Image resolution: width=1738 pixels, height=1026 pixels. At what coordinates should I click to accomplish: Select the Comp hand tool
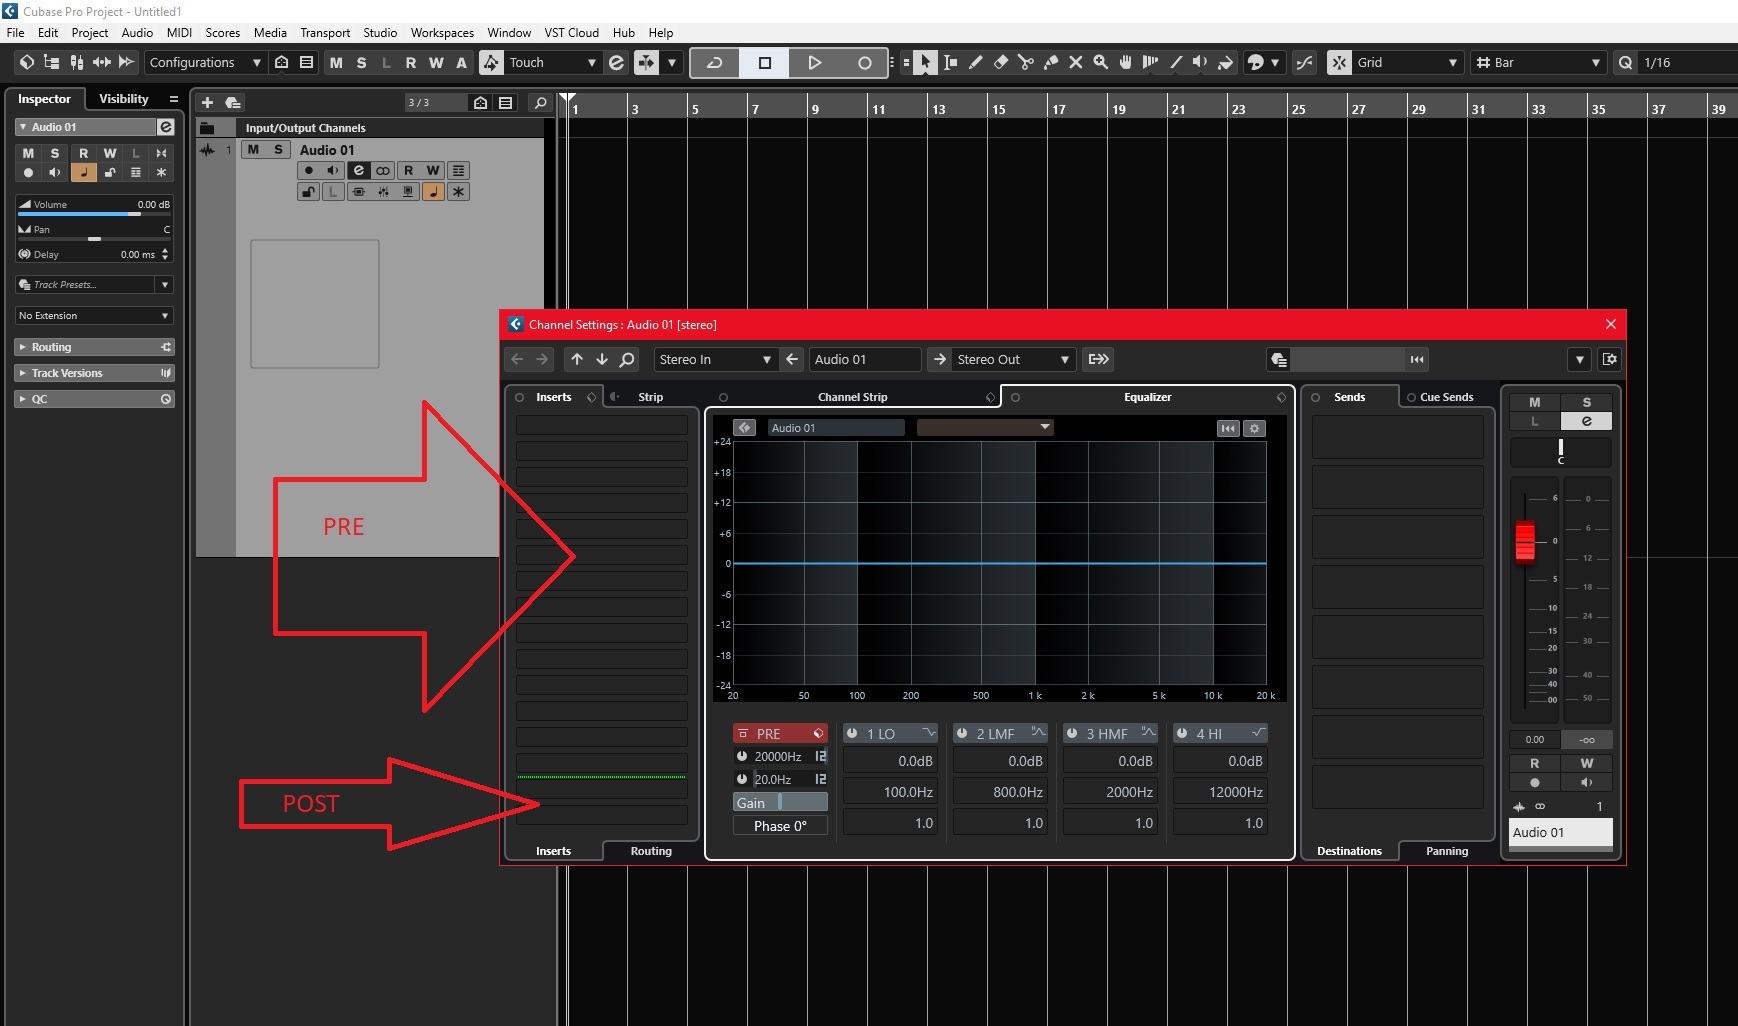point(1125,62)
